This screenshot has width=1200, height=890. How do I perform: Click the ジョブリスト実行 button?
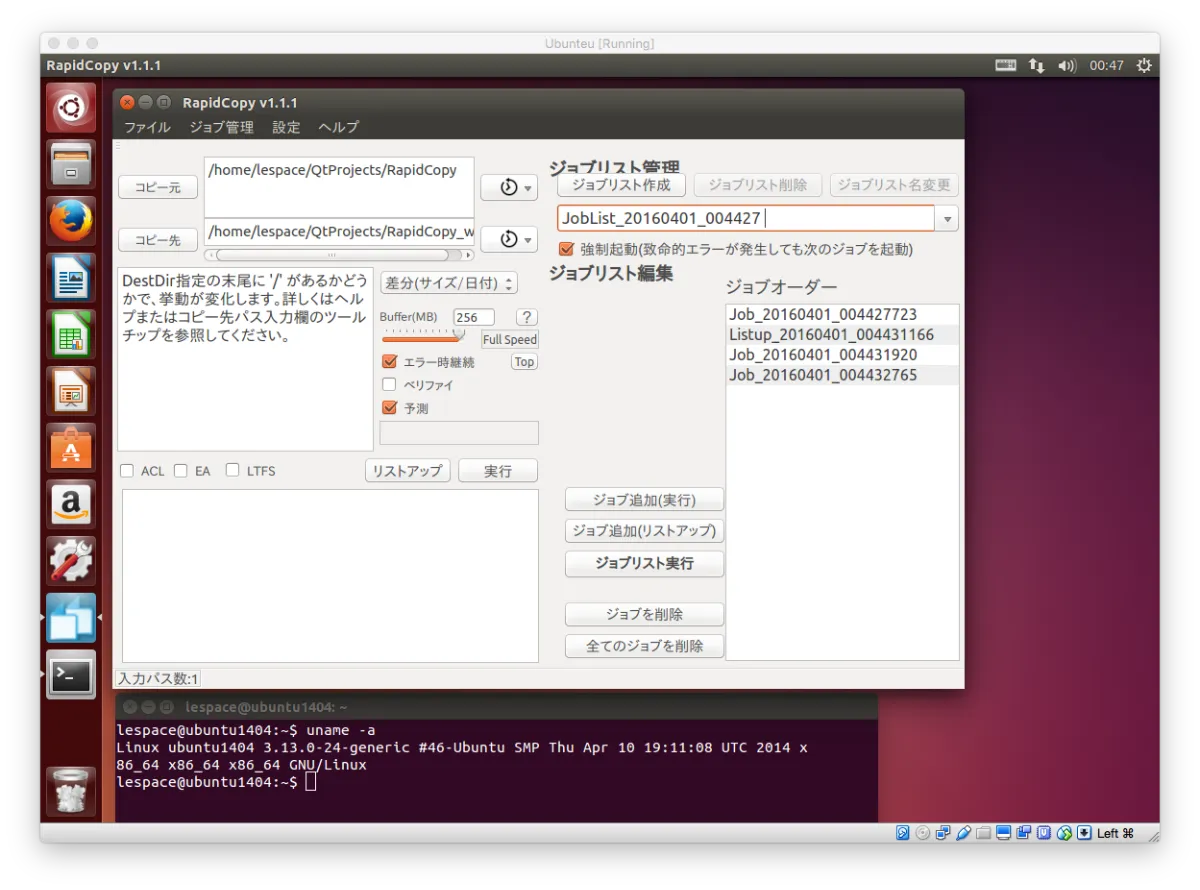tap(644, 563)
